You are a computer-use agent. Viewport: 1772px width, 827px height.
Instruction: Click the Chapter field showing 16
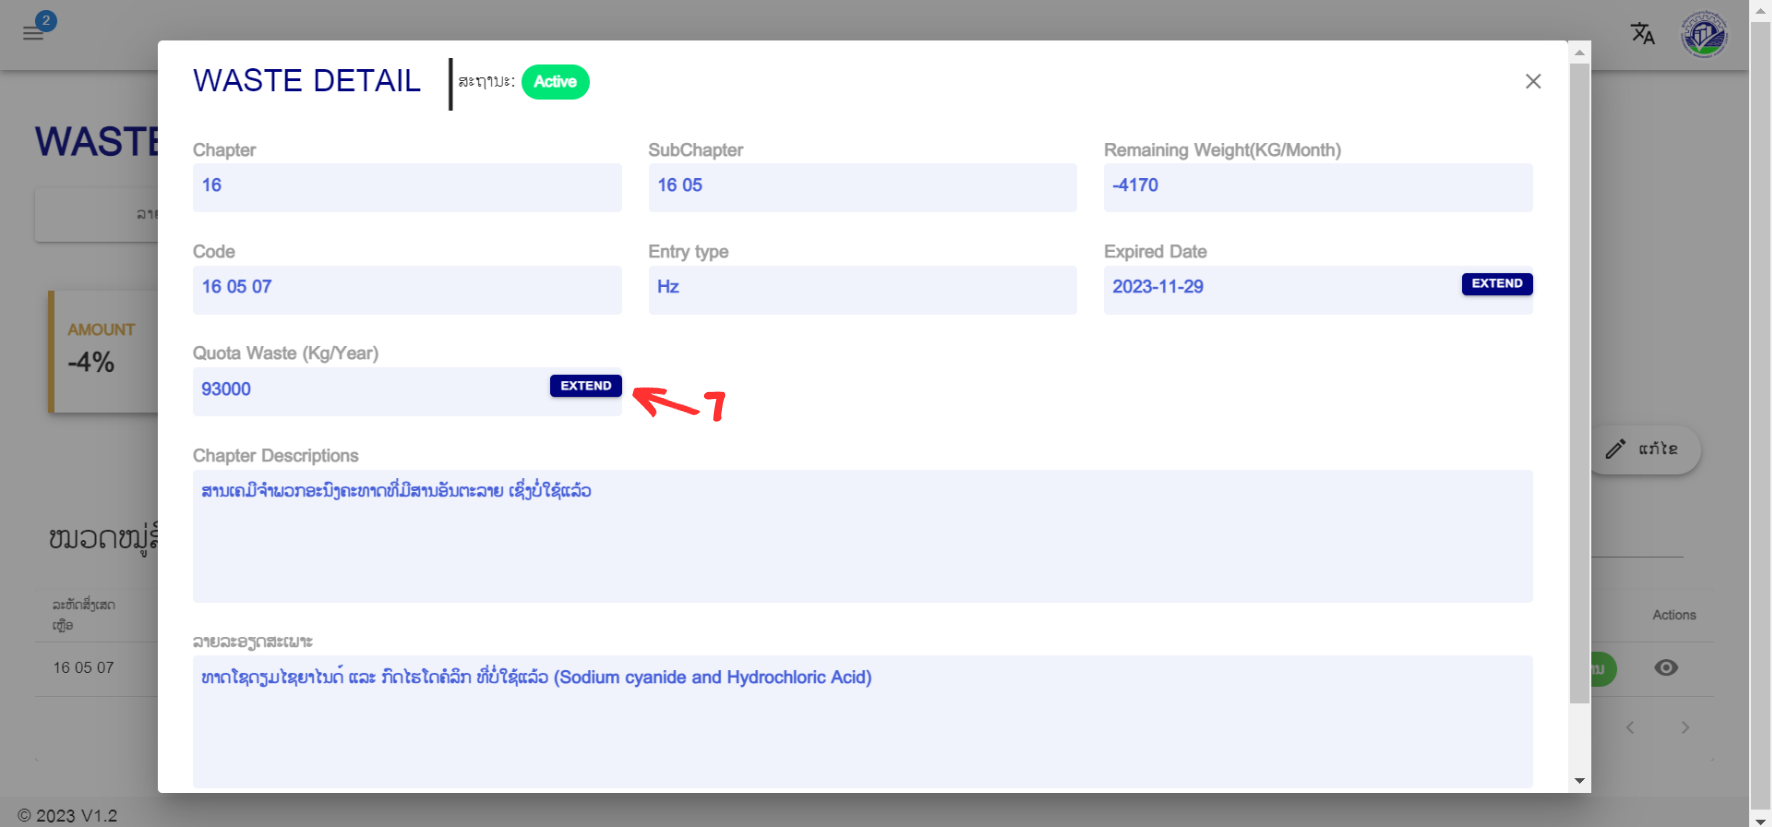point(406,187)
